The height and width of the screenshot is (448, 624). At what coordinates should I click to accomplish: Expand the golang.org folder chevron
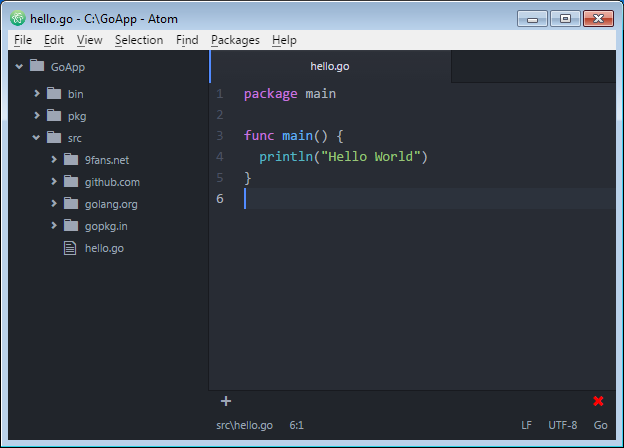tap(53, 203)
